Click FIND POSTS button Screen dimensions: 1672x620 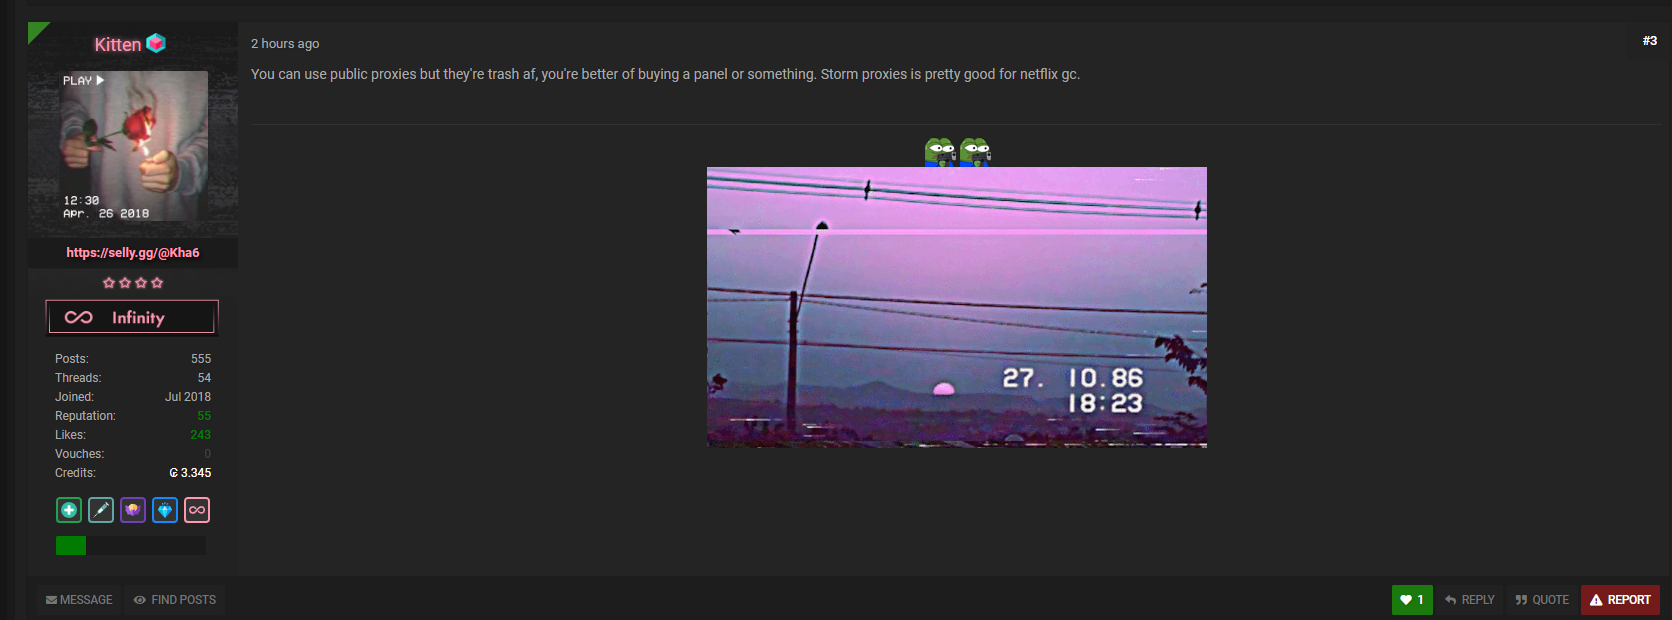[175, 600]
